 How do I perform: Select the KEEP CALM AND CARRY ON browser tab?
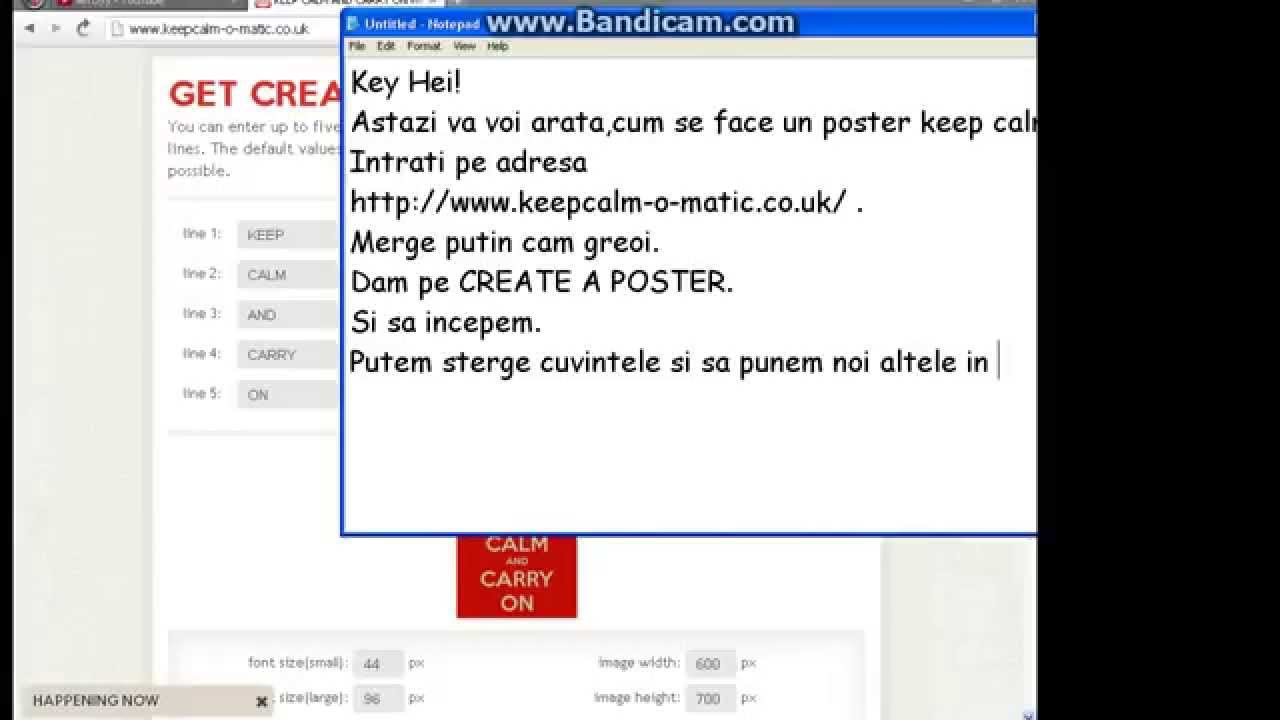click(x=346, y=3)
